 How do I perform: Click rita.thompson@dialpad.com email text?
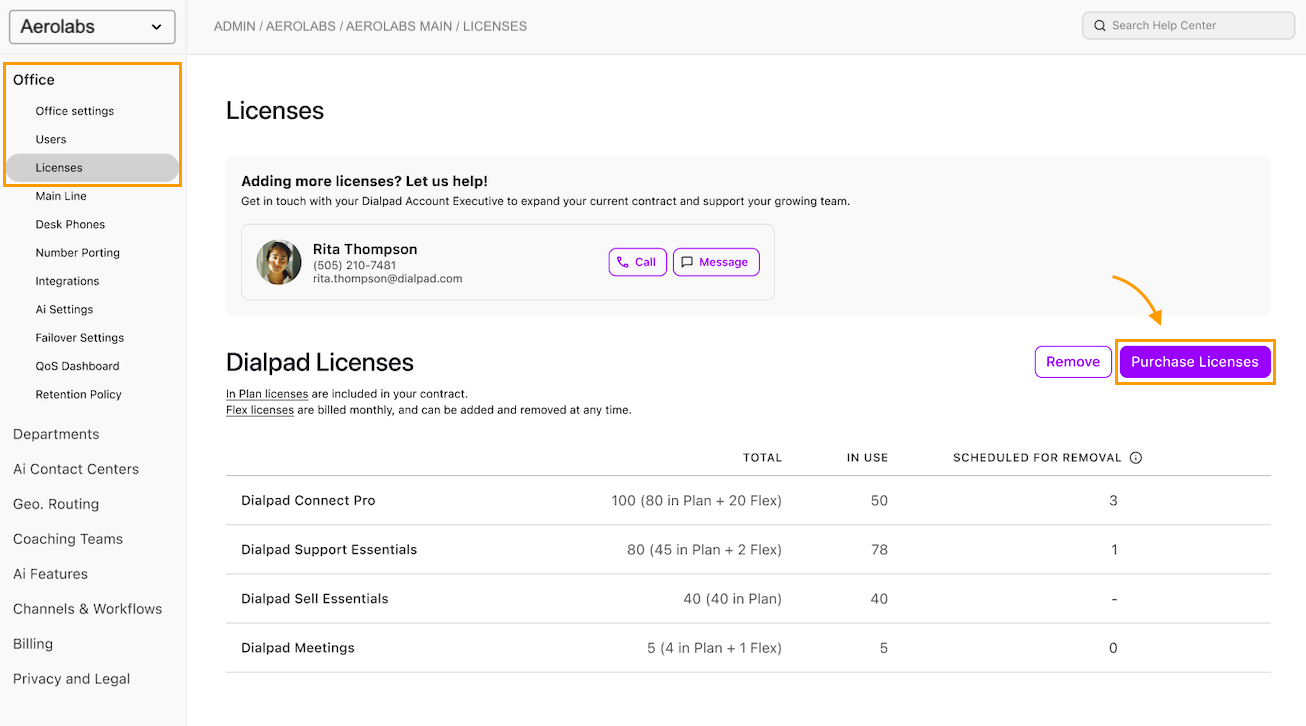point(388,279)
